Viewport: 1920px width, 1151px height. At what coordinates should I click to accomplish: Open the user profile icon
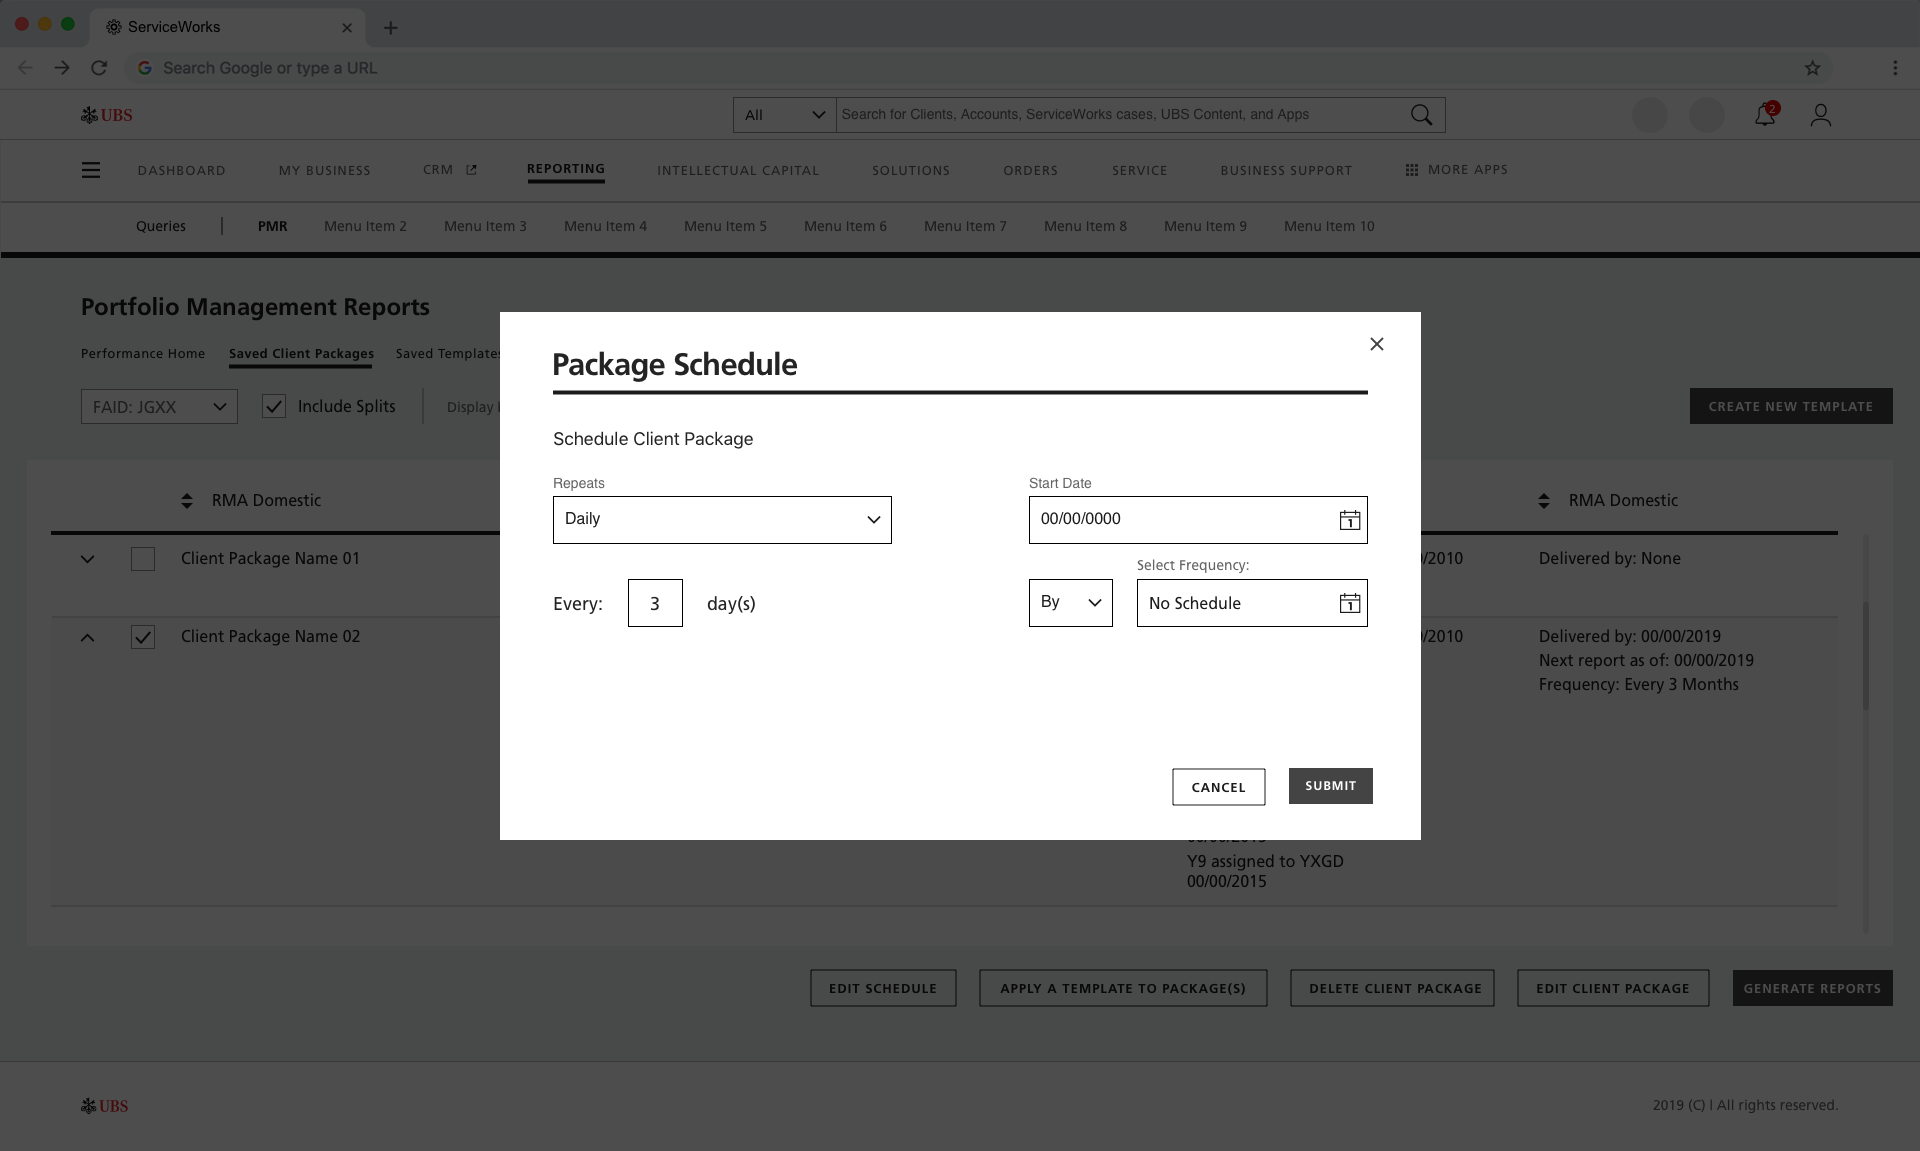click(x=1820, y=115)
